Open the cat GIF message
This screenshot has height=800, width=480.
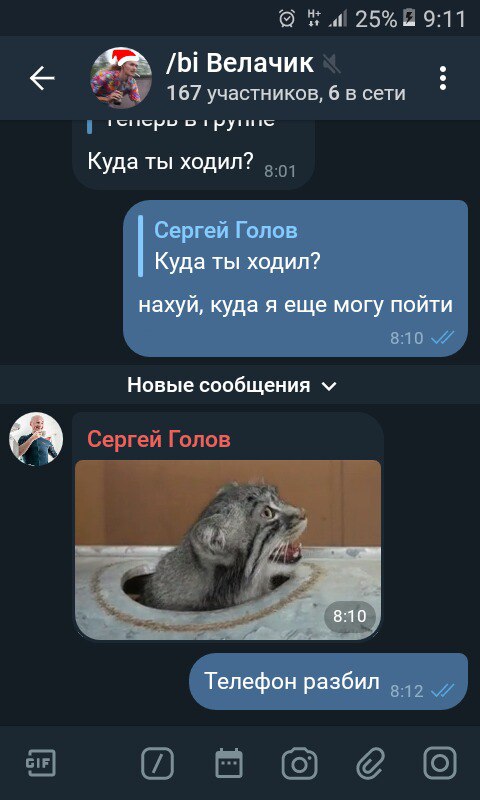[x=228, y=549]
